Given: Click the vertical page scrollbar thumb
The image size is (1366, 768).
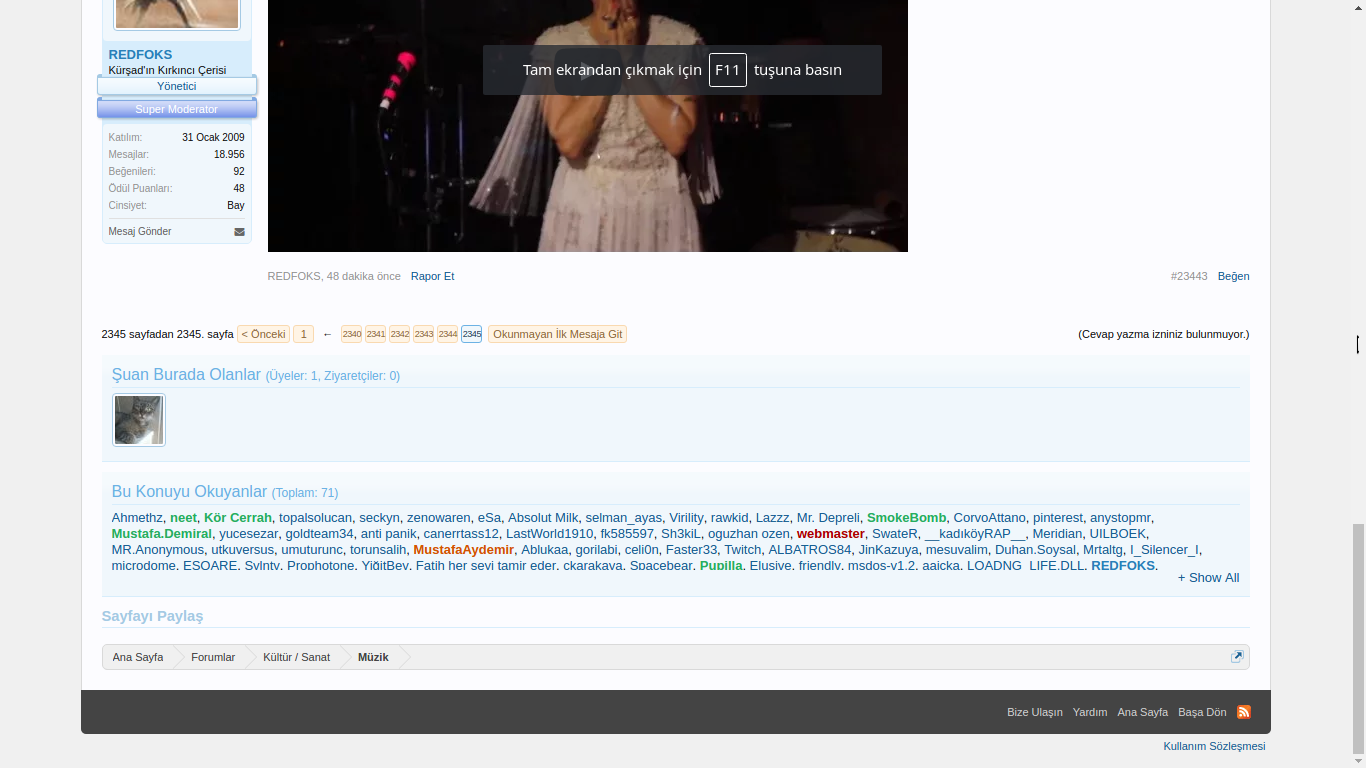Looking at the screenshot, I should coord(1357,638).
